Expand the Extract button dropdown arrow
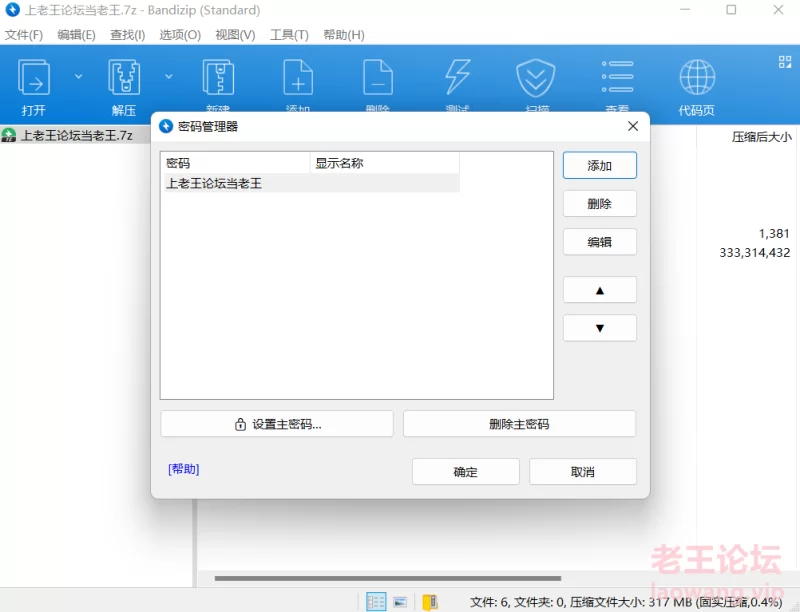 (x=169, y=76)
